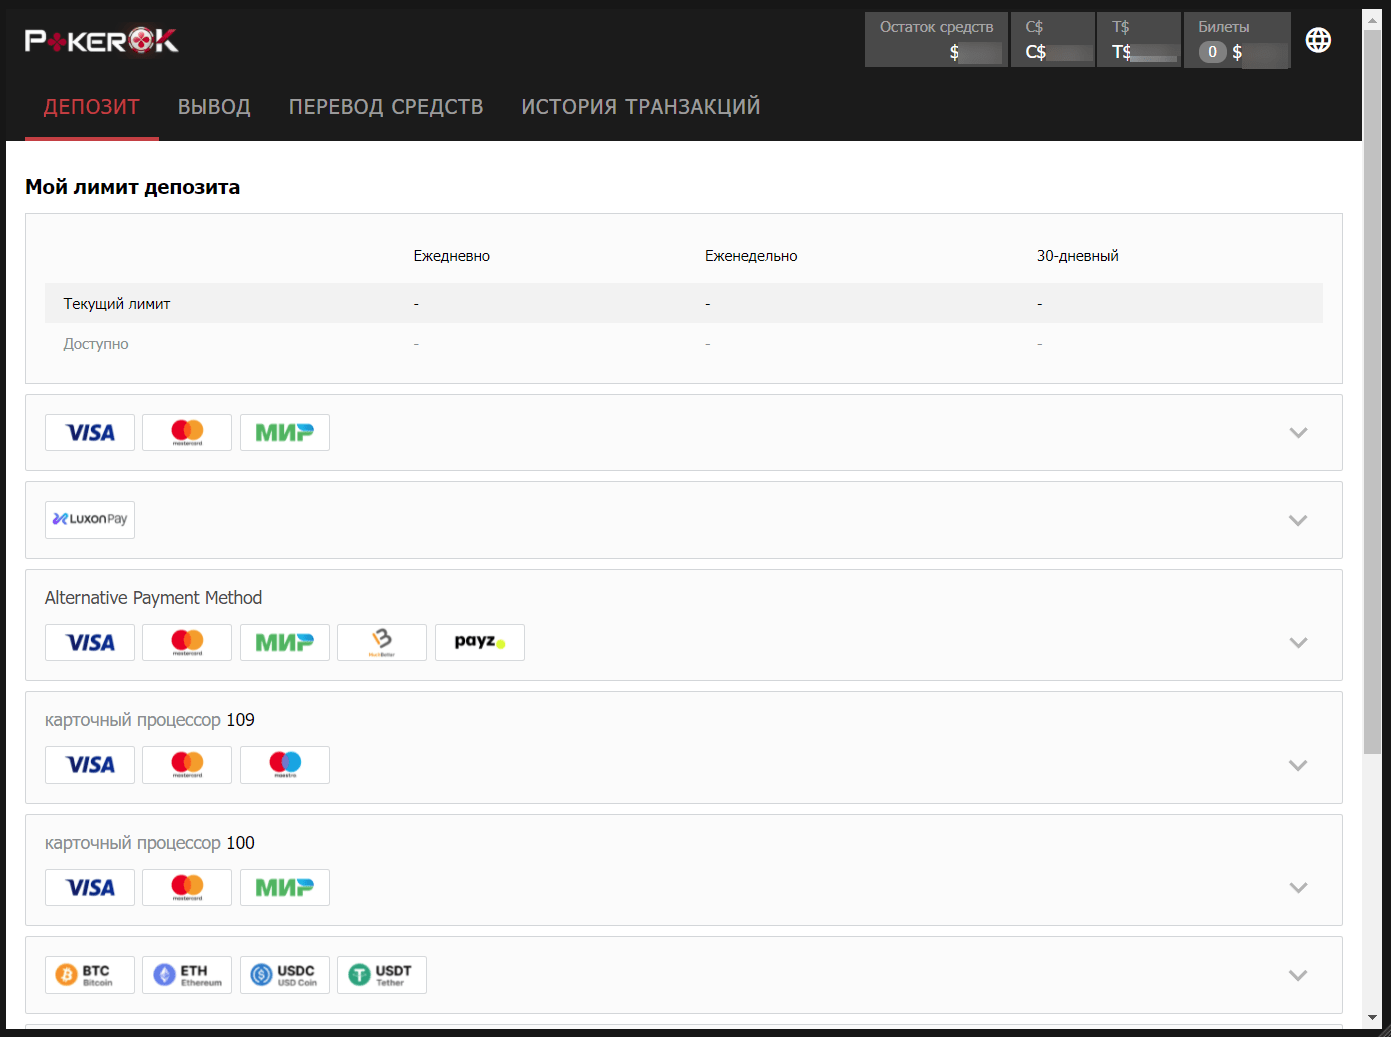The width and height of the screenshot is (1391, 1037).
Task: Open the language globe icon
Action: click(1318, 40)
